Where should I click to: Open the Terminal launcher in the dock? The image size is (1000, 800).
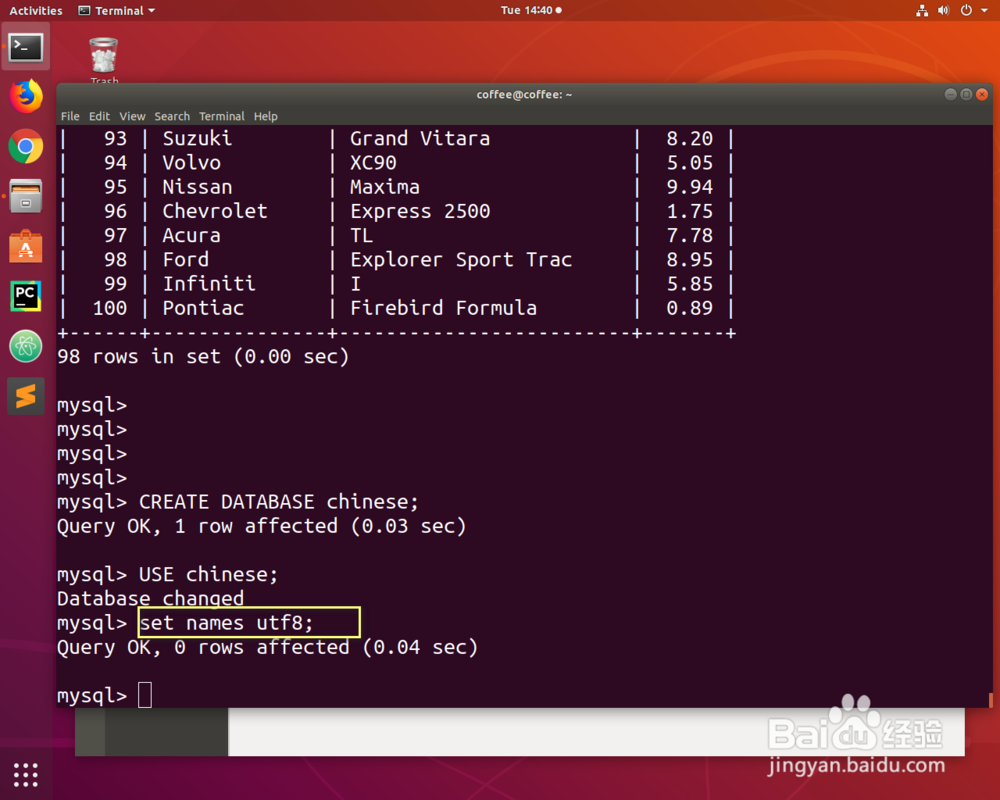click(26, 47)
